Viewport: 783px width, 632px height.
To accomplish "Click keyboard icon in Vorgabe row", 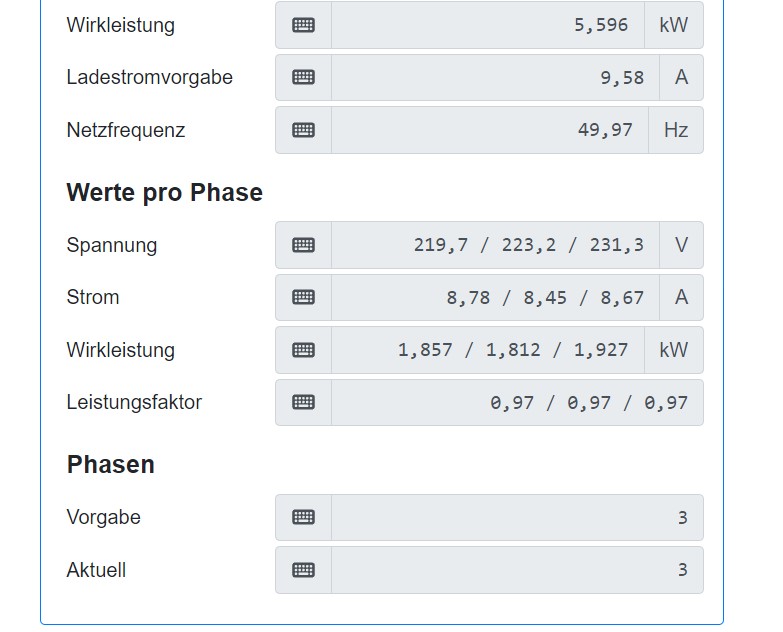I will click(303, 518).
